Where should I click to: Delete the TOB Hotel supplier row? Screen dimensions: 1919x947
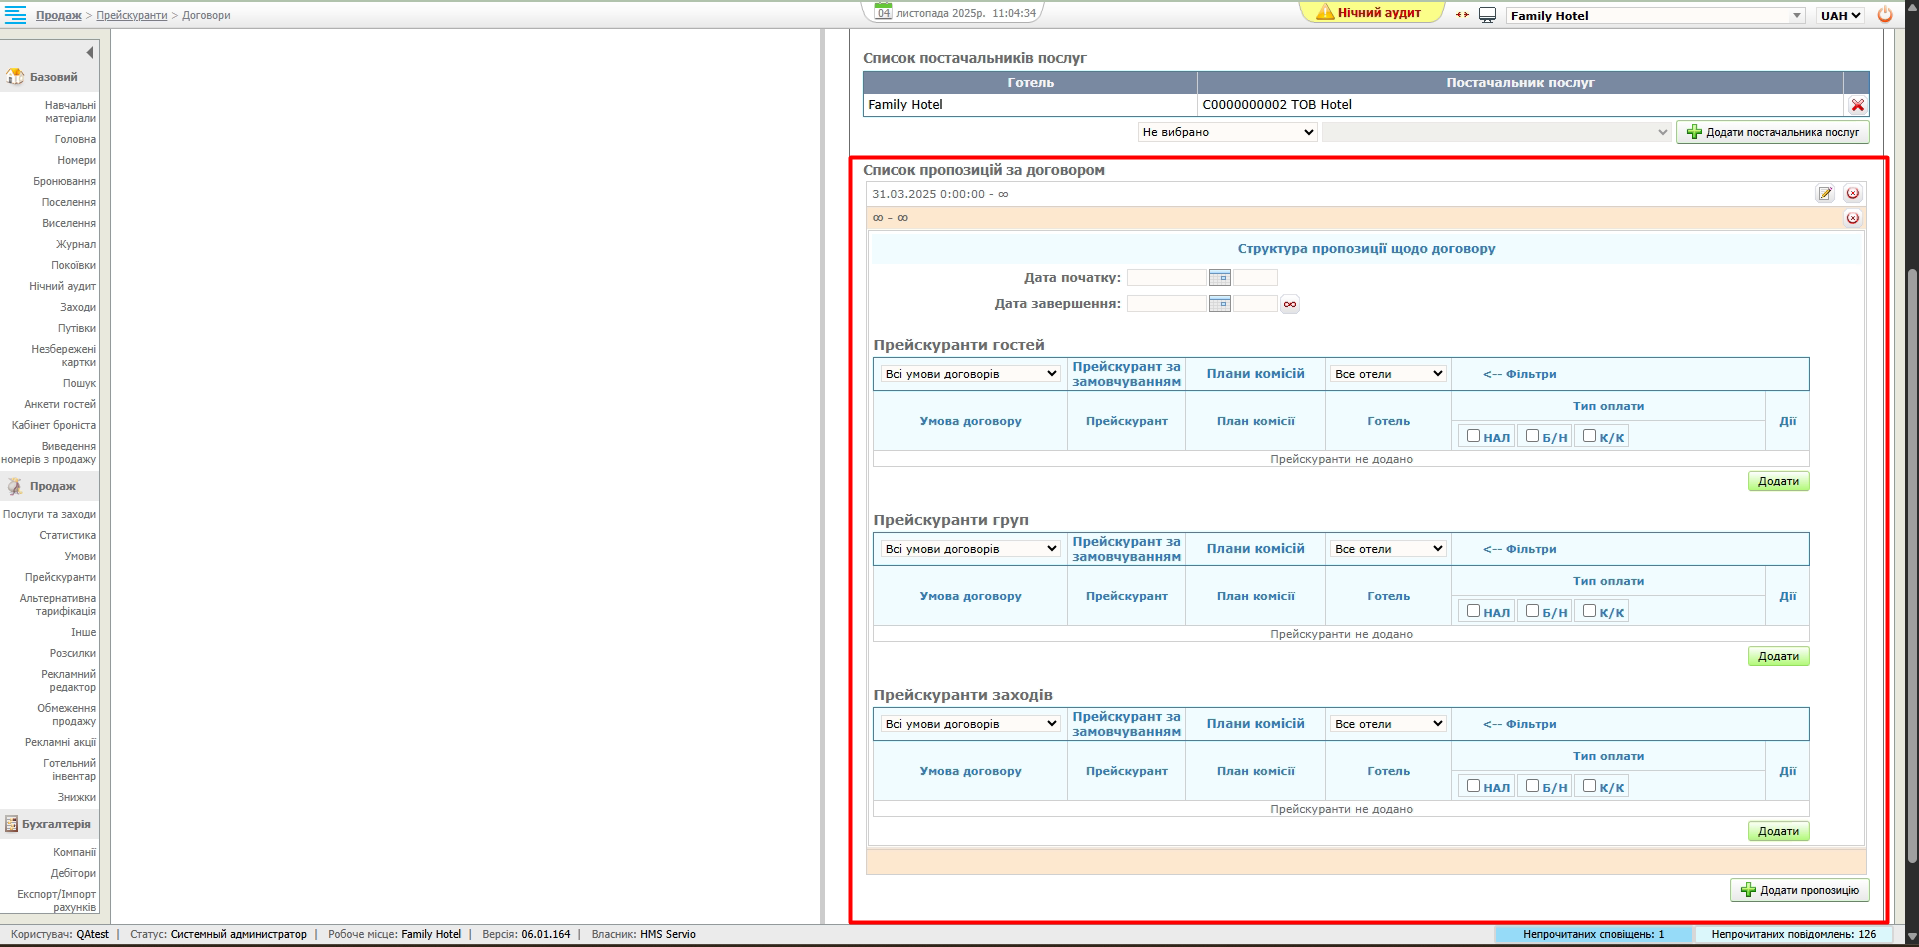pyautogui.click(x=1857, y=105)
